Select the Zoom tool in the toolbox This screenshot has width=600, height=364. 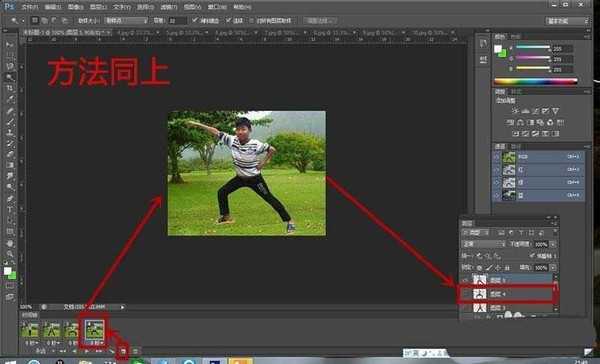(x=9, y=254)
